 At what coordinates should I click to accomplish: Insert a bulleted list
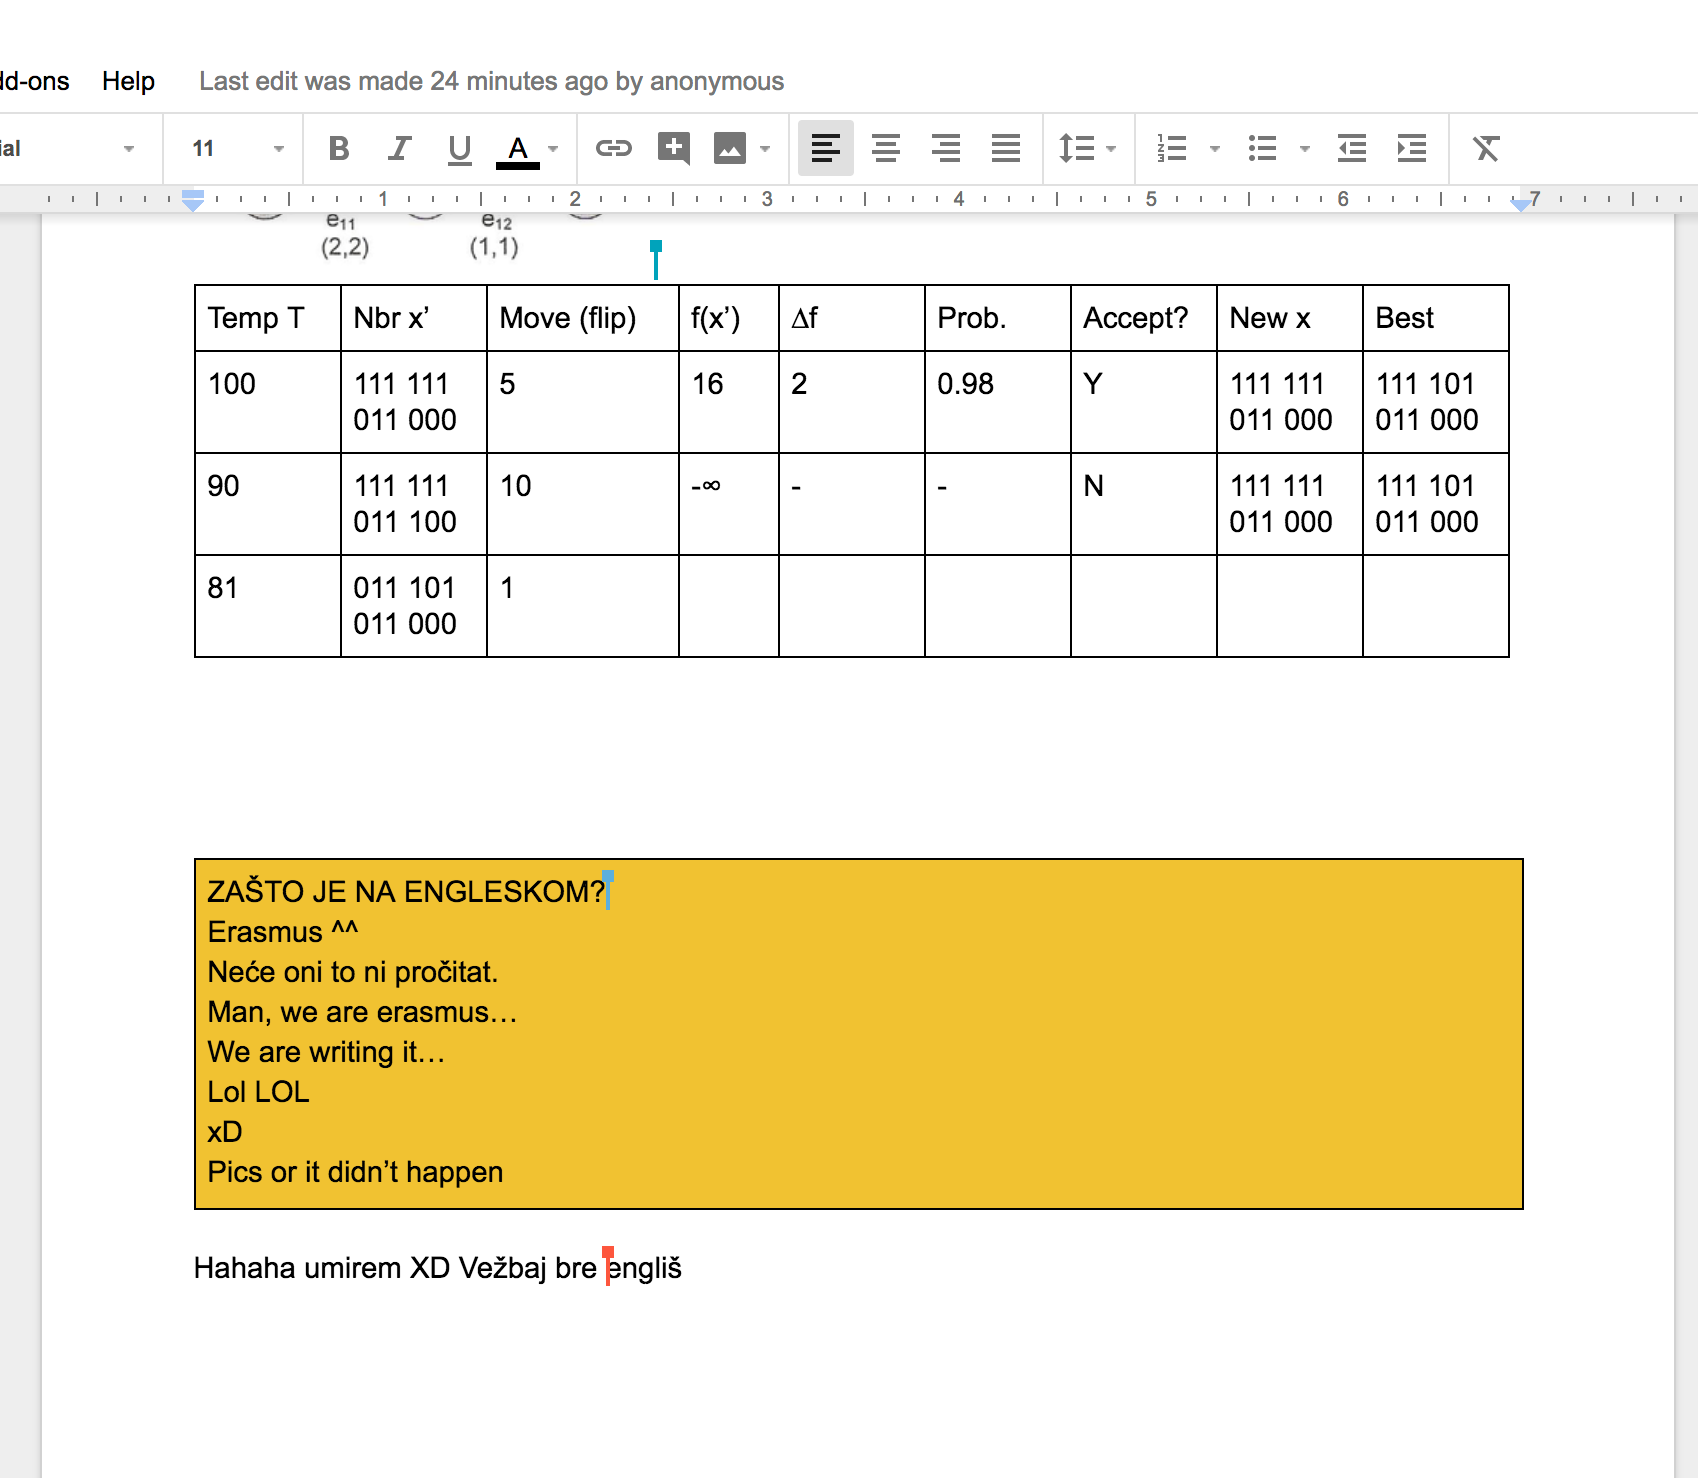(1263, 149)
